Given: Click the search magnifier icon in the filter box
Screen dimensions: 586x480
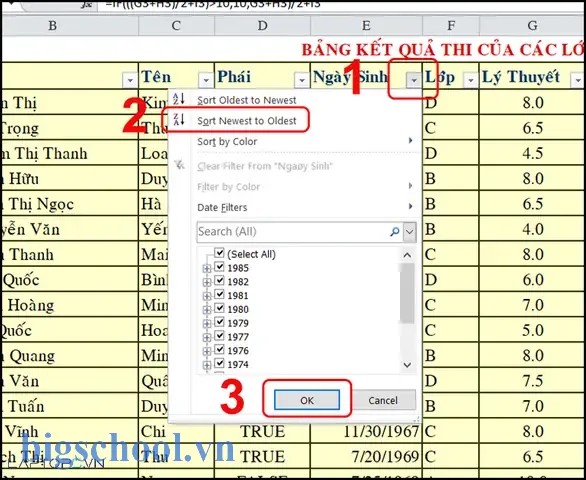Looking at the screenshot, I should coord(395,232).
